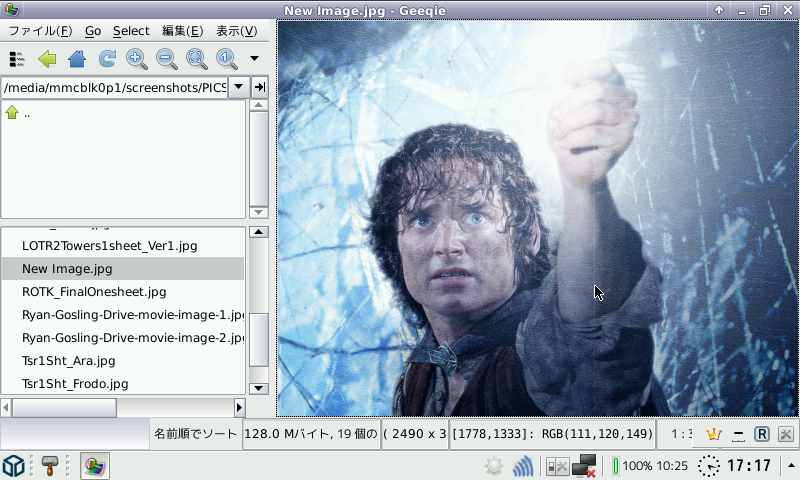Click the folder pane scroll-up arrow
Image resolution: width=800 pixels, height=480 pixels.
coord(259,105)
